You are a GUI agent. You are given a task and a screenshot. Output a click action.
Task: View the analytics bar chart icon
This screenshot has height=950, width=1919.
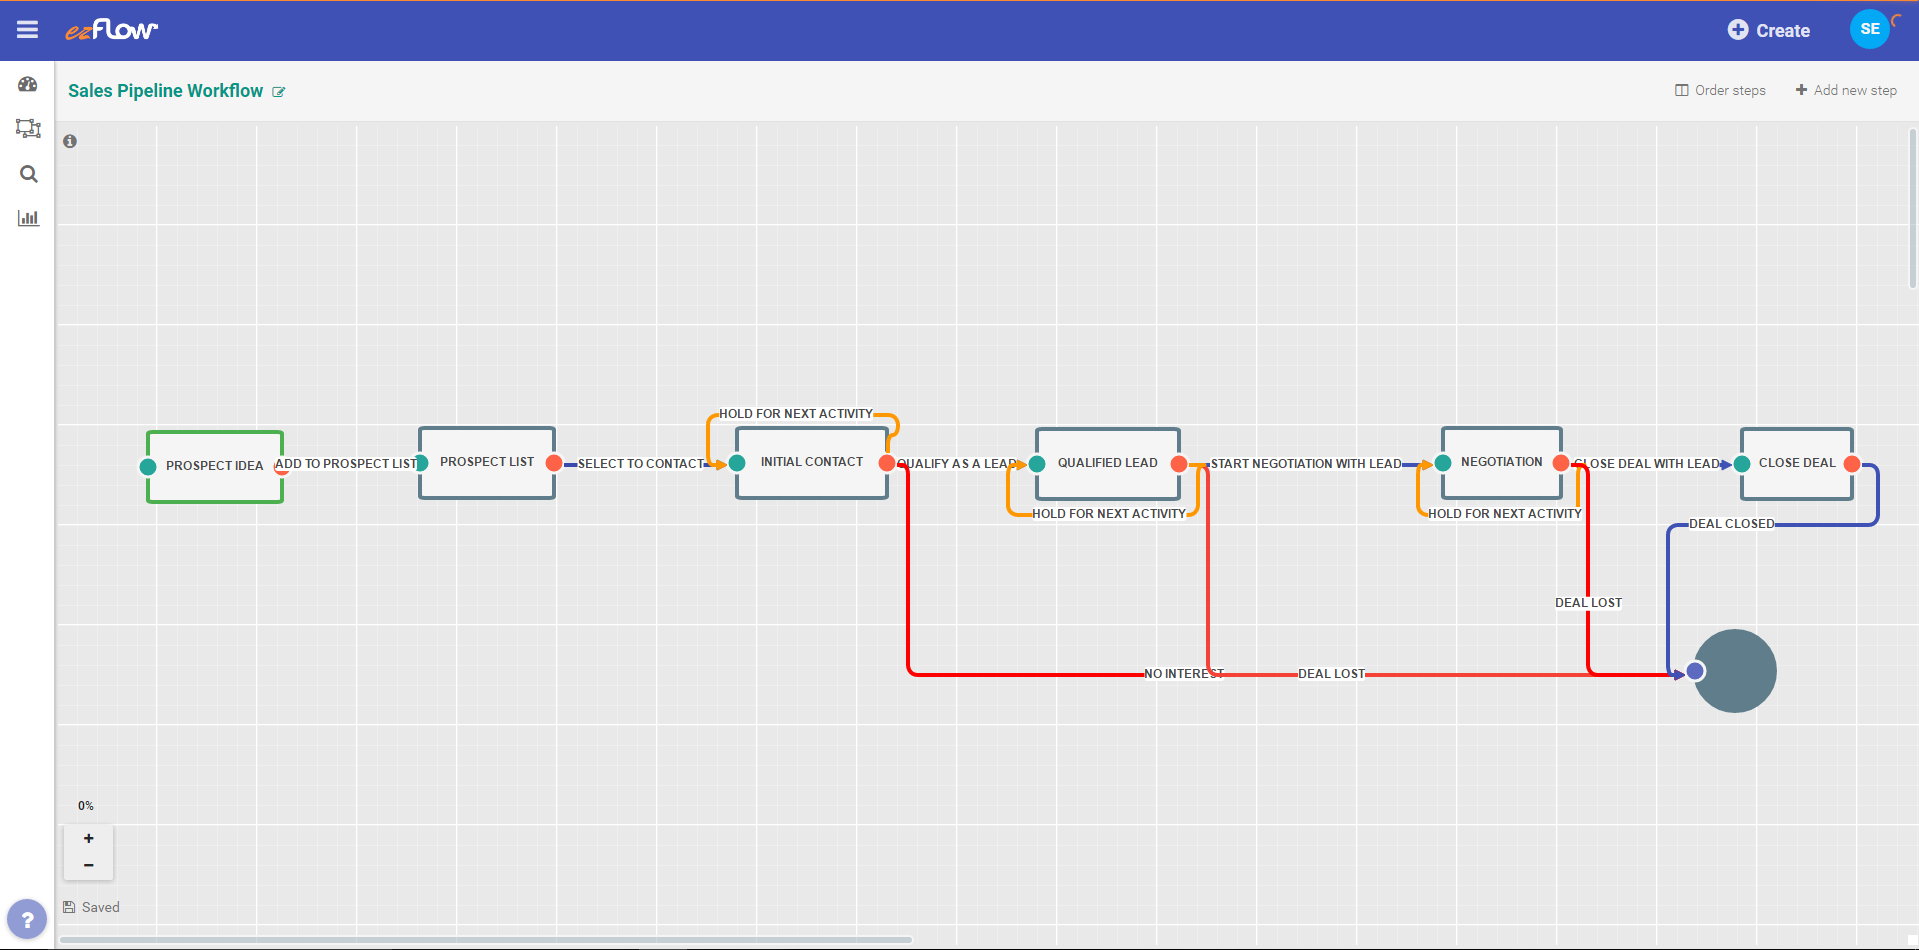(28, 217)
